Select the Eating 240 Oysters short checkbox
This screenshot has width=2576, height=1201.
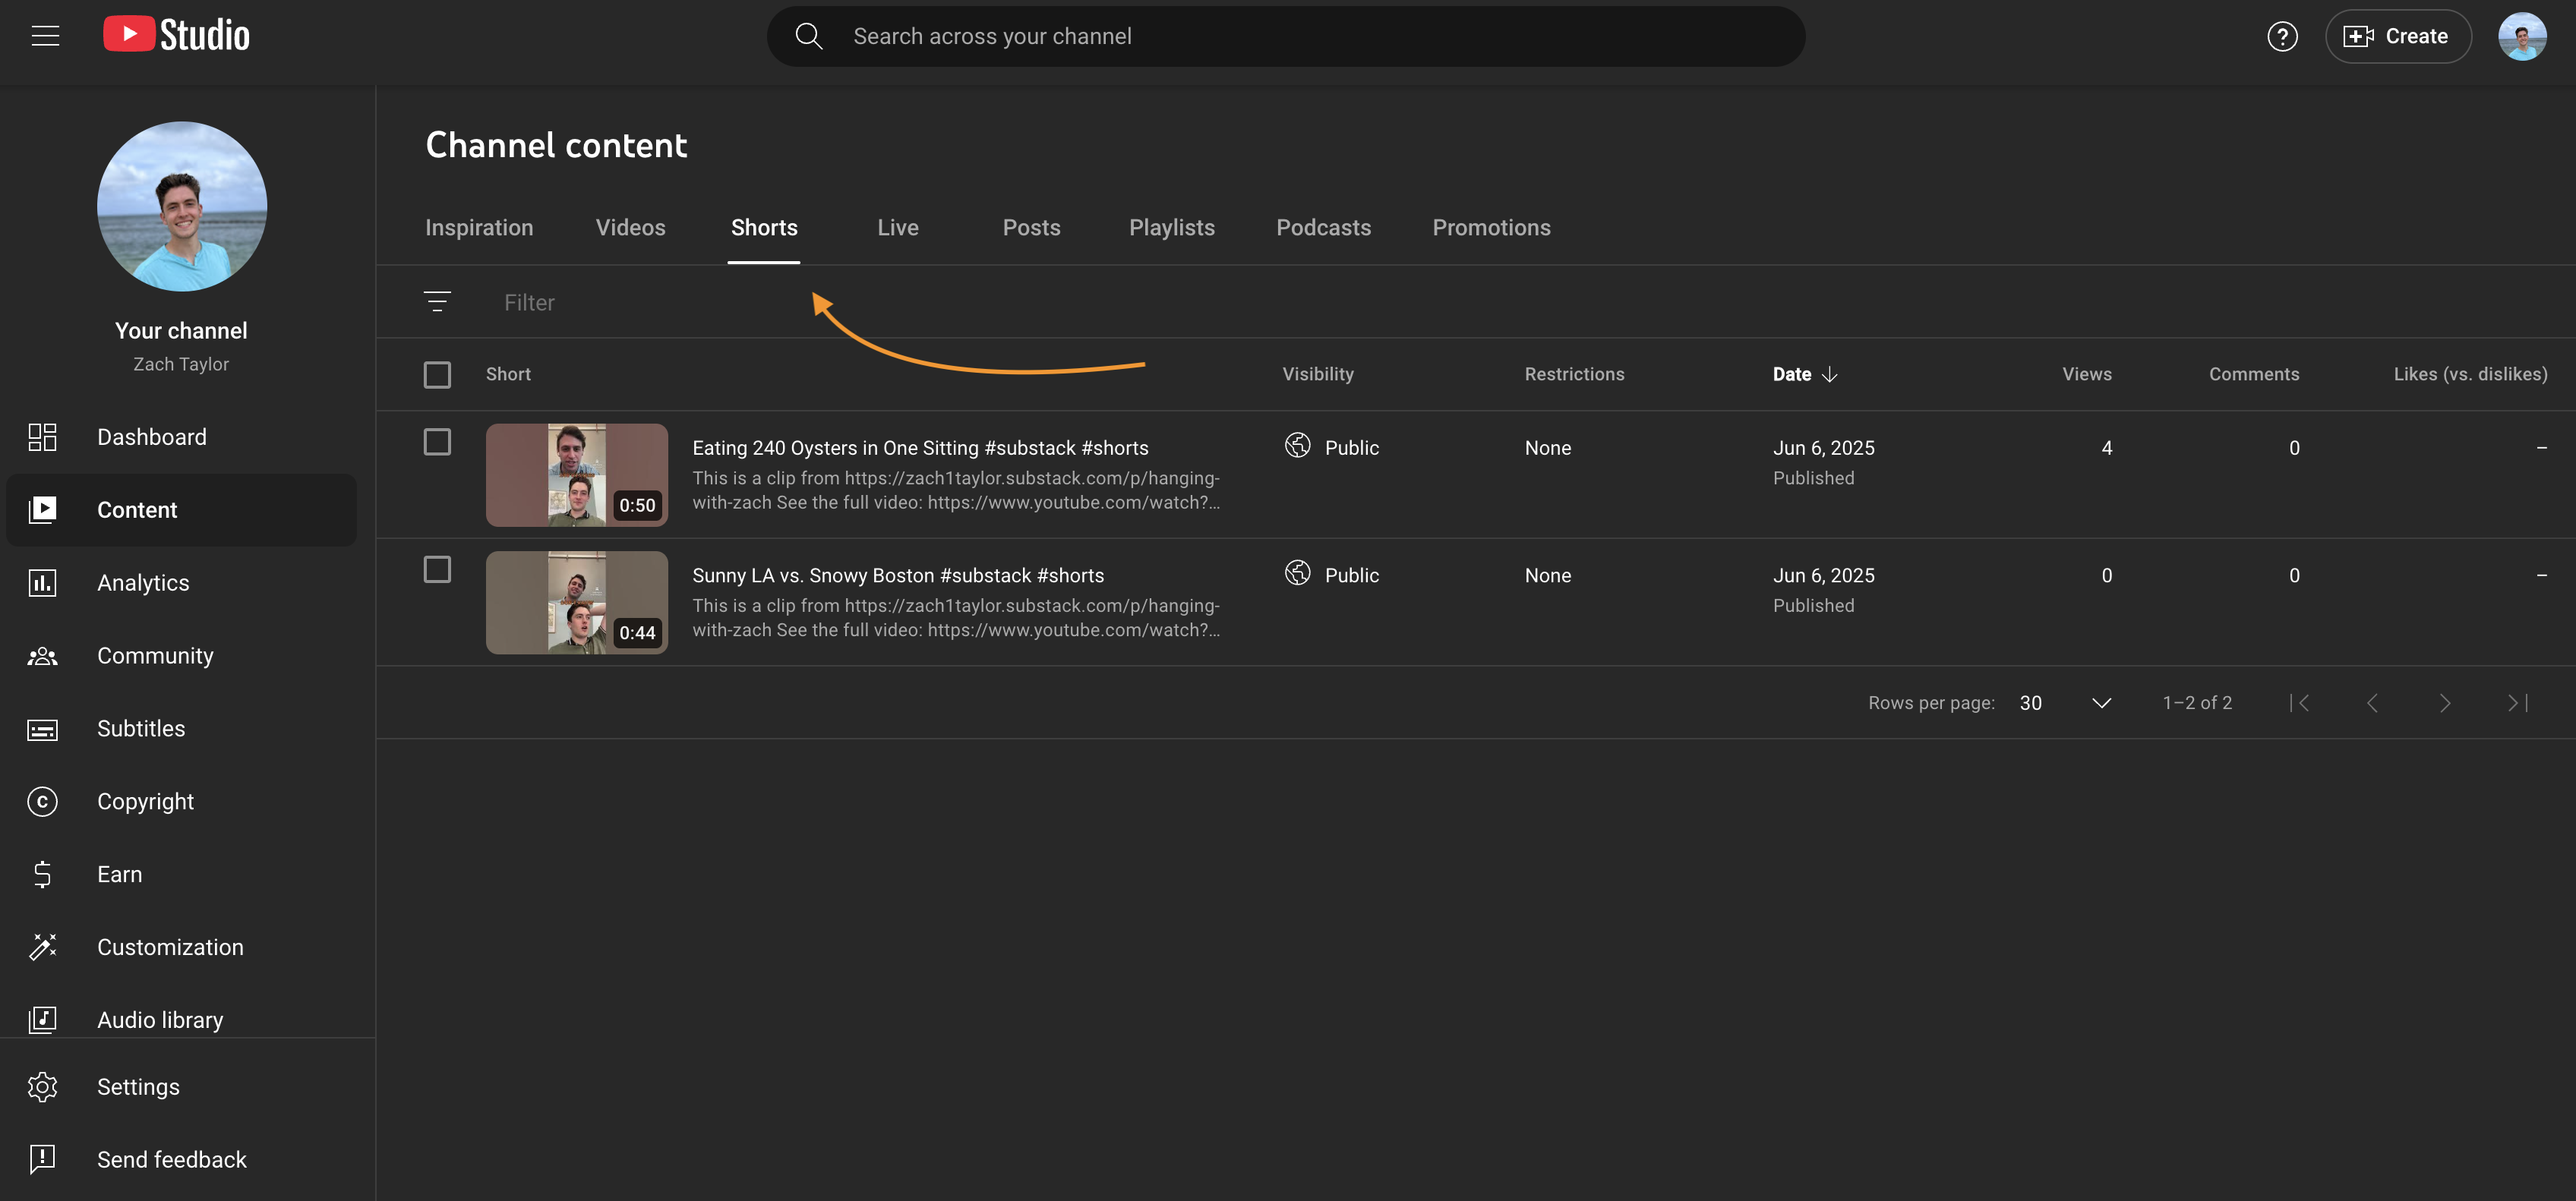tap(437, 442)
